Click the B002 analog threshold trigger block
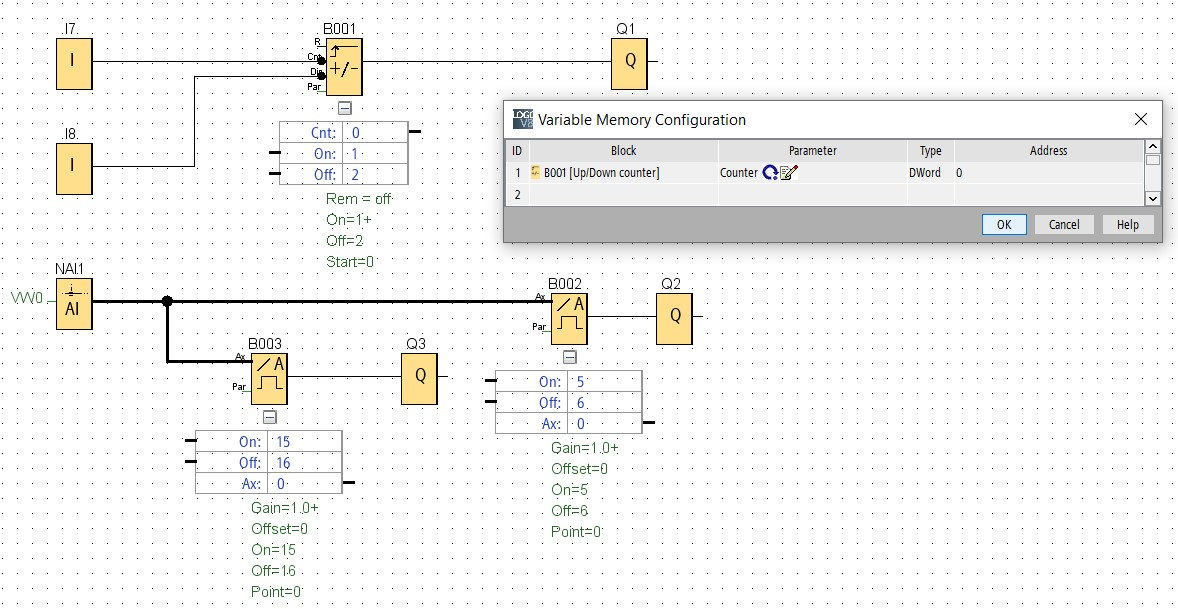The image size is (1178, 609). coord(569,317)
